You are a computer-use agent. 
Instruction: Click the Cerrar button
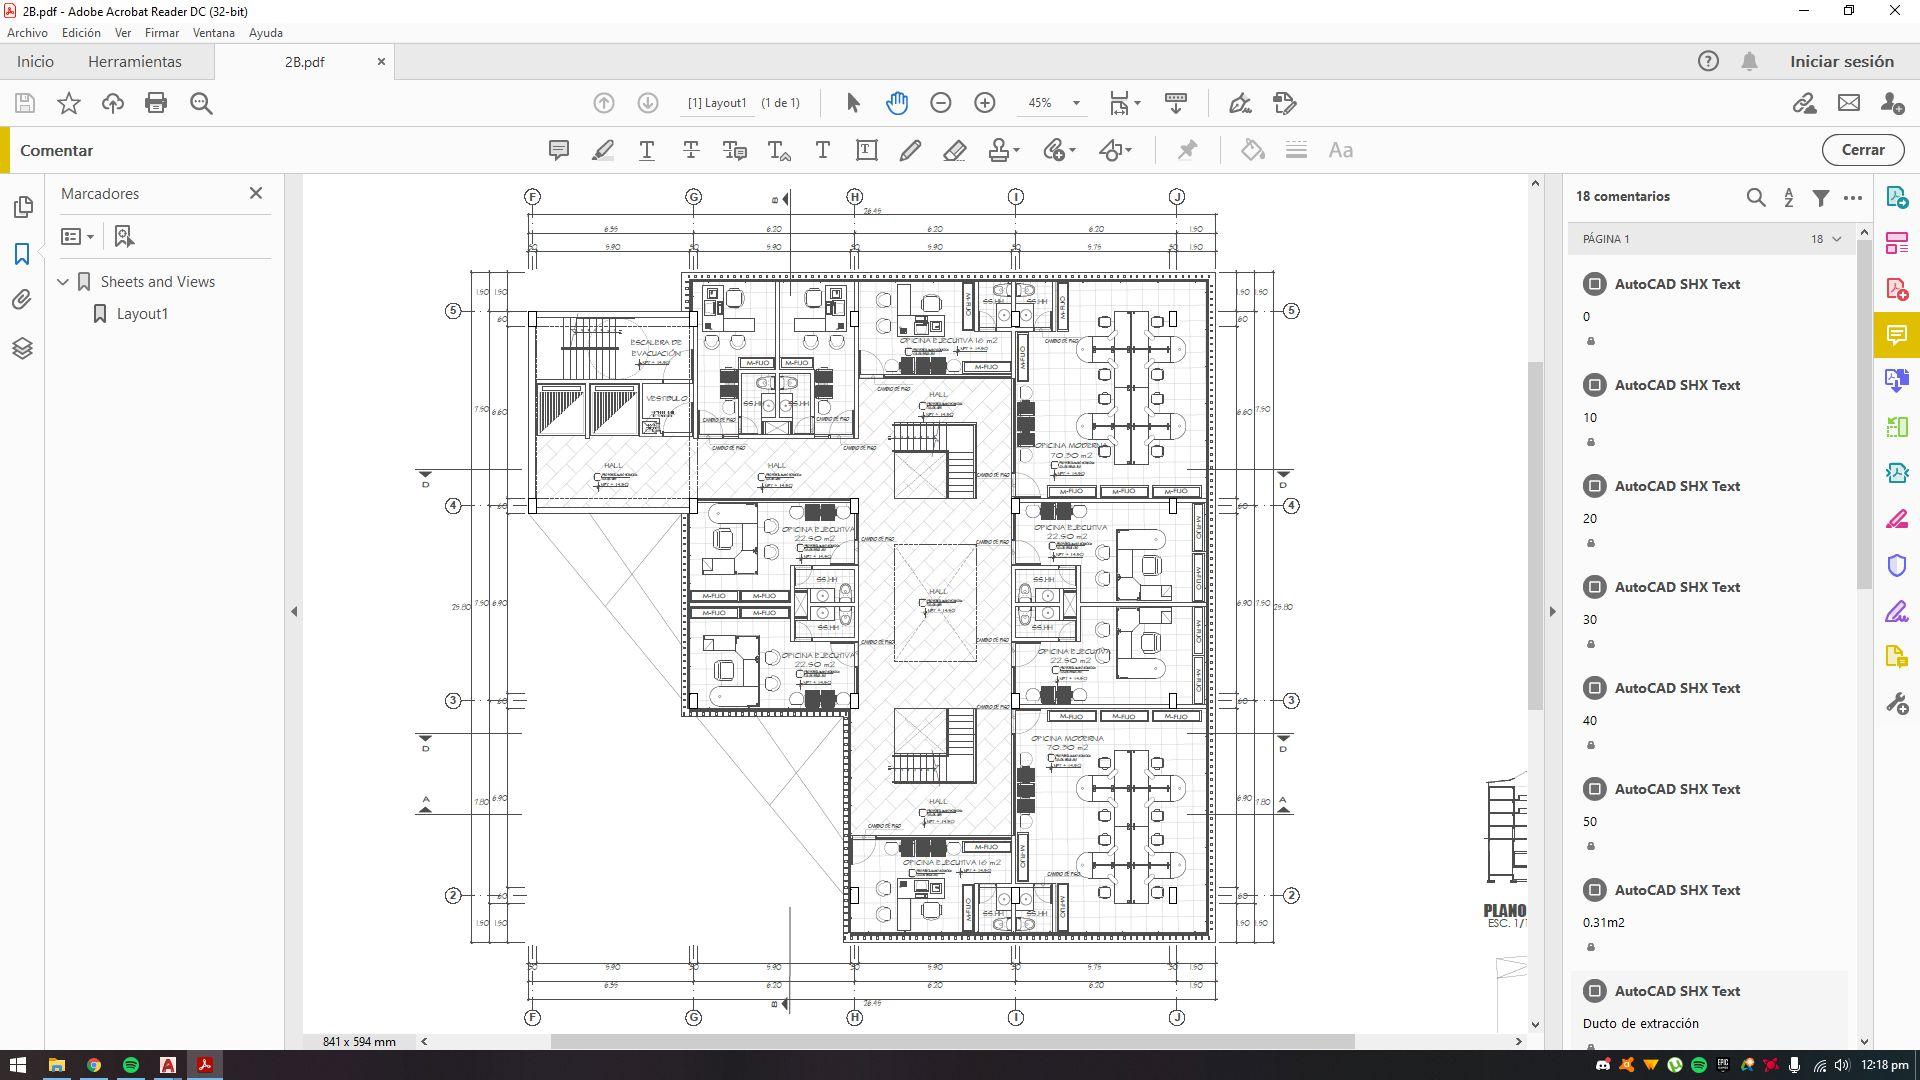click(1862, 150)
